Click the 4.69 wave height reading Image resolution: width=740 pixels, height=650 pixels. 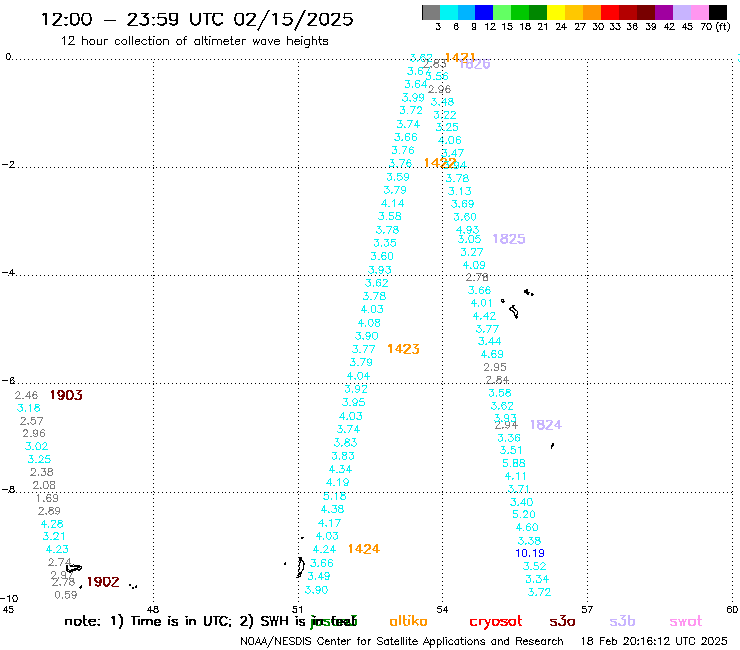point(492,354)
